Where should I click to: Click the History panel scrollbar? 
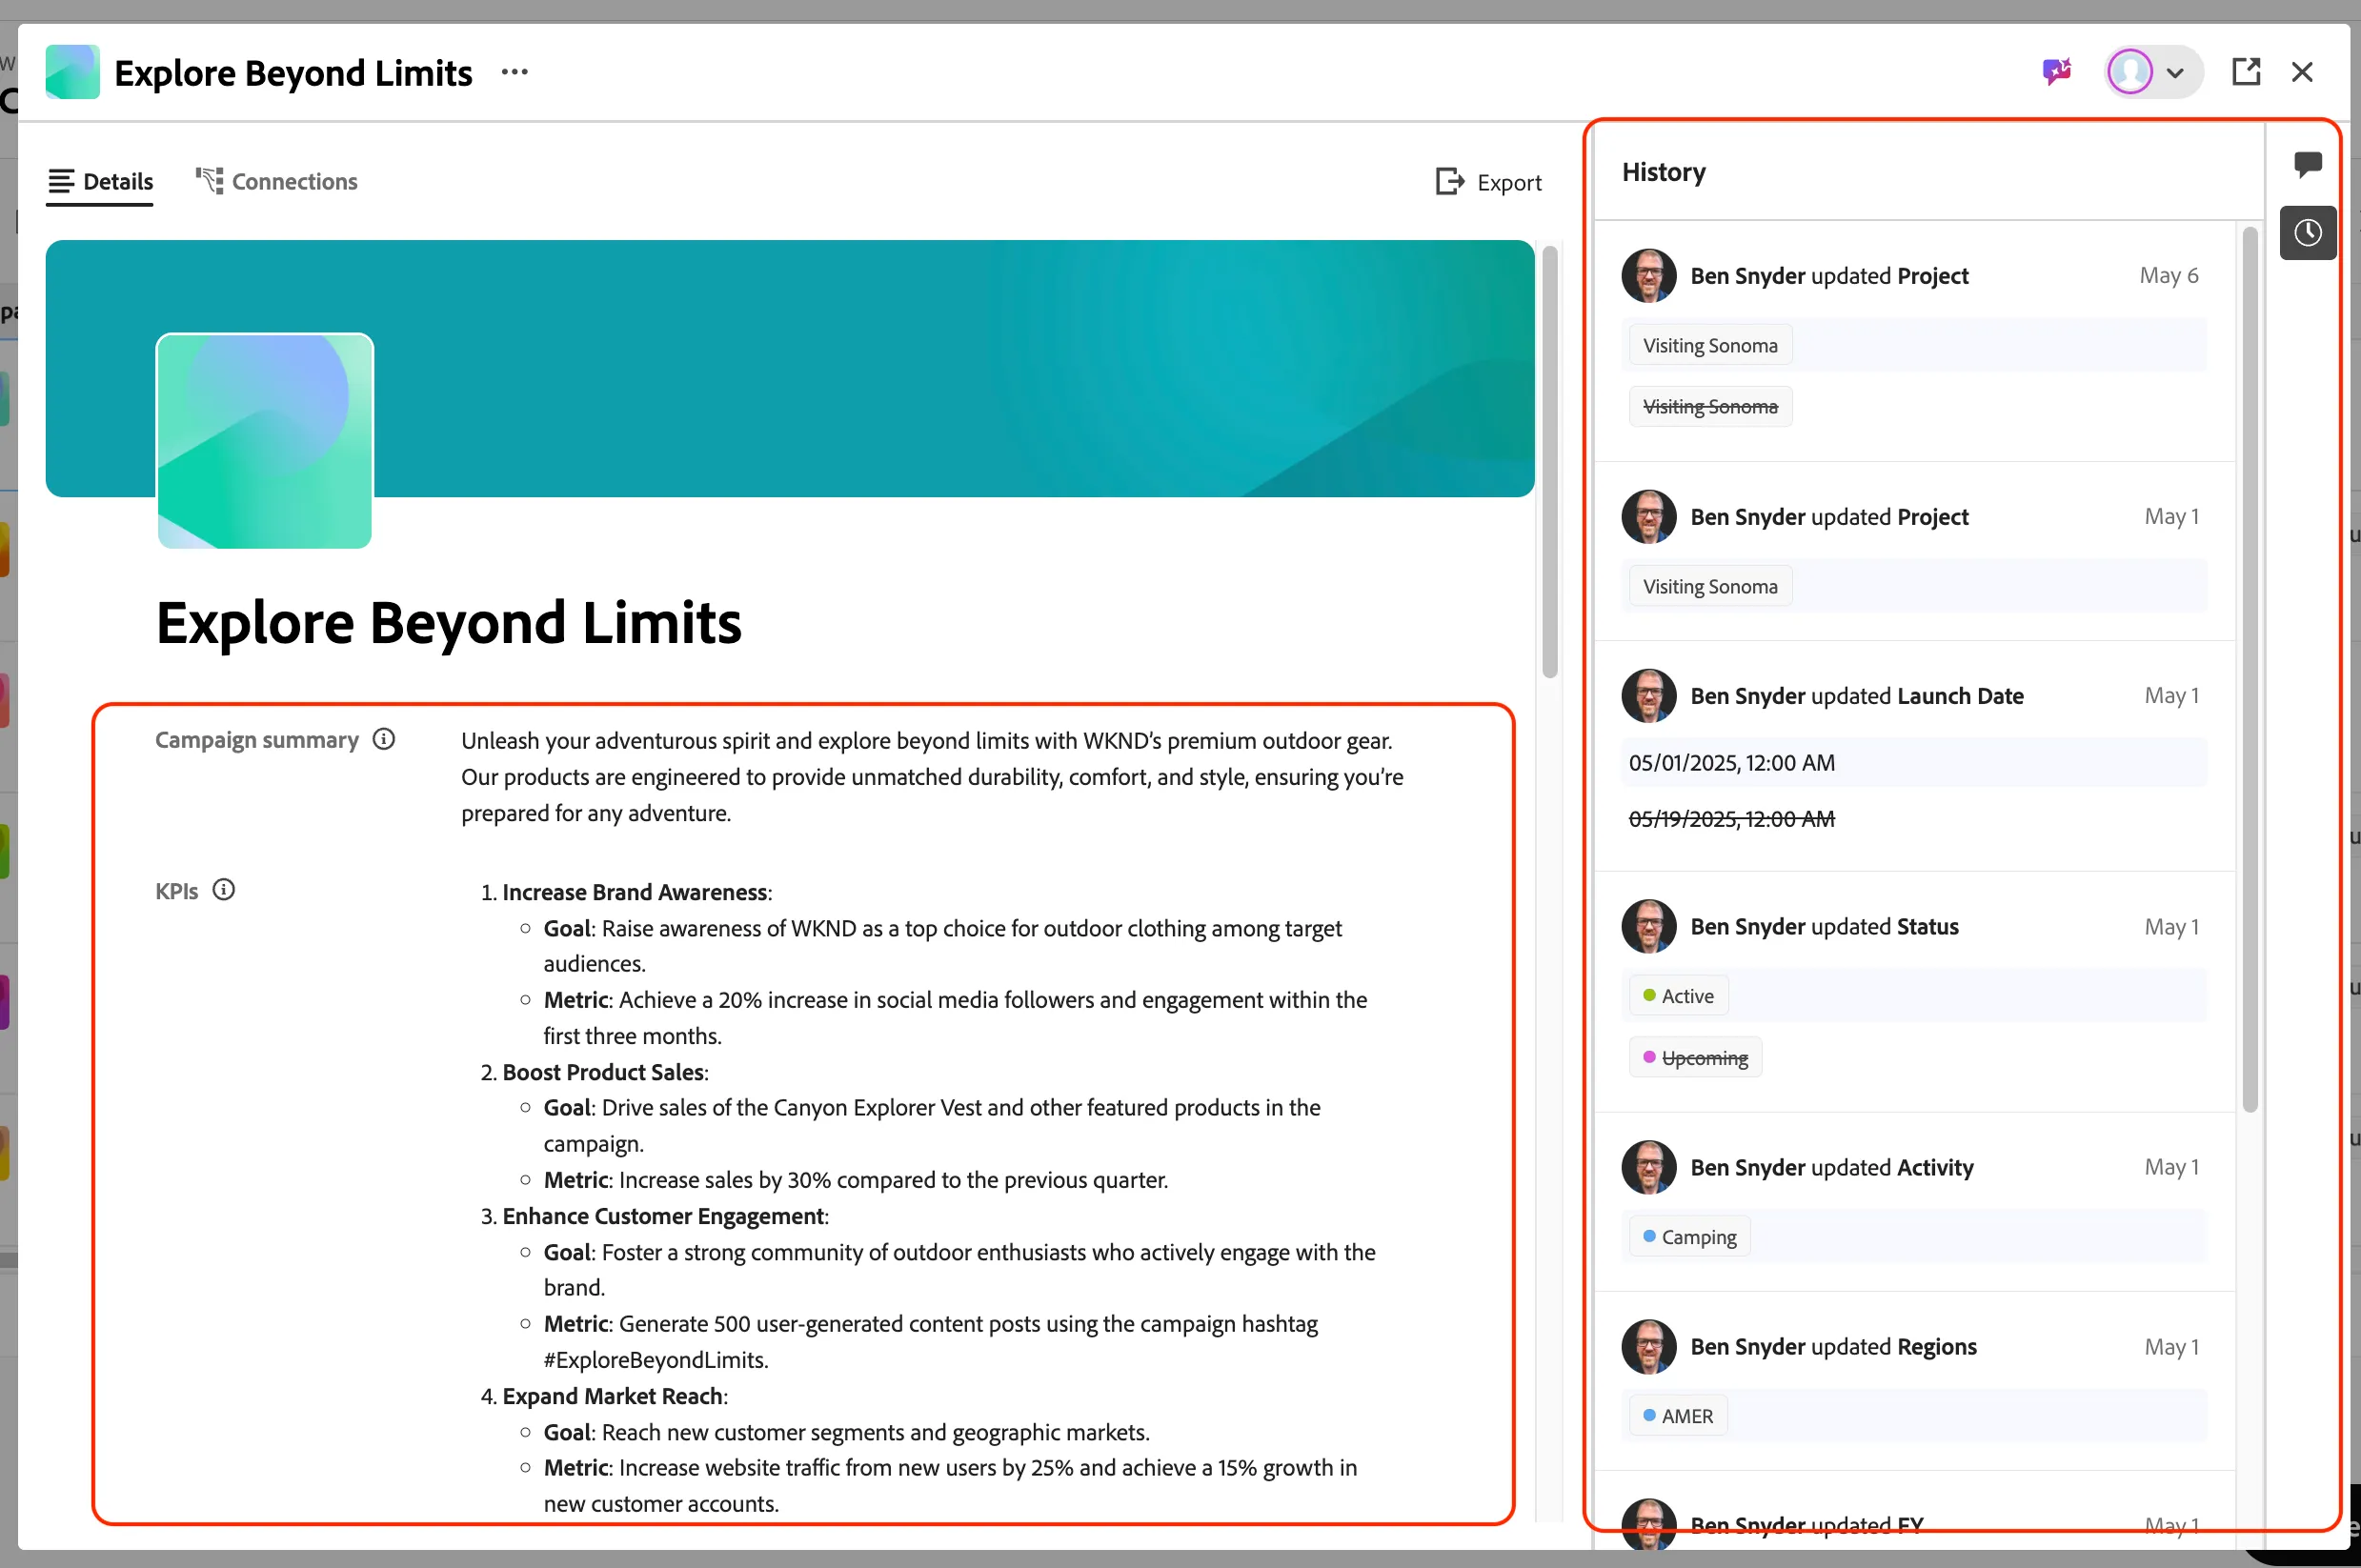[x=2250, y=669]
